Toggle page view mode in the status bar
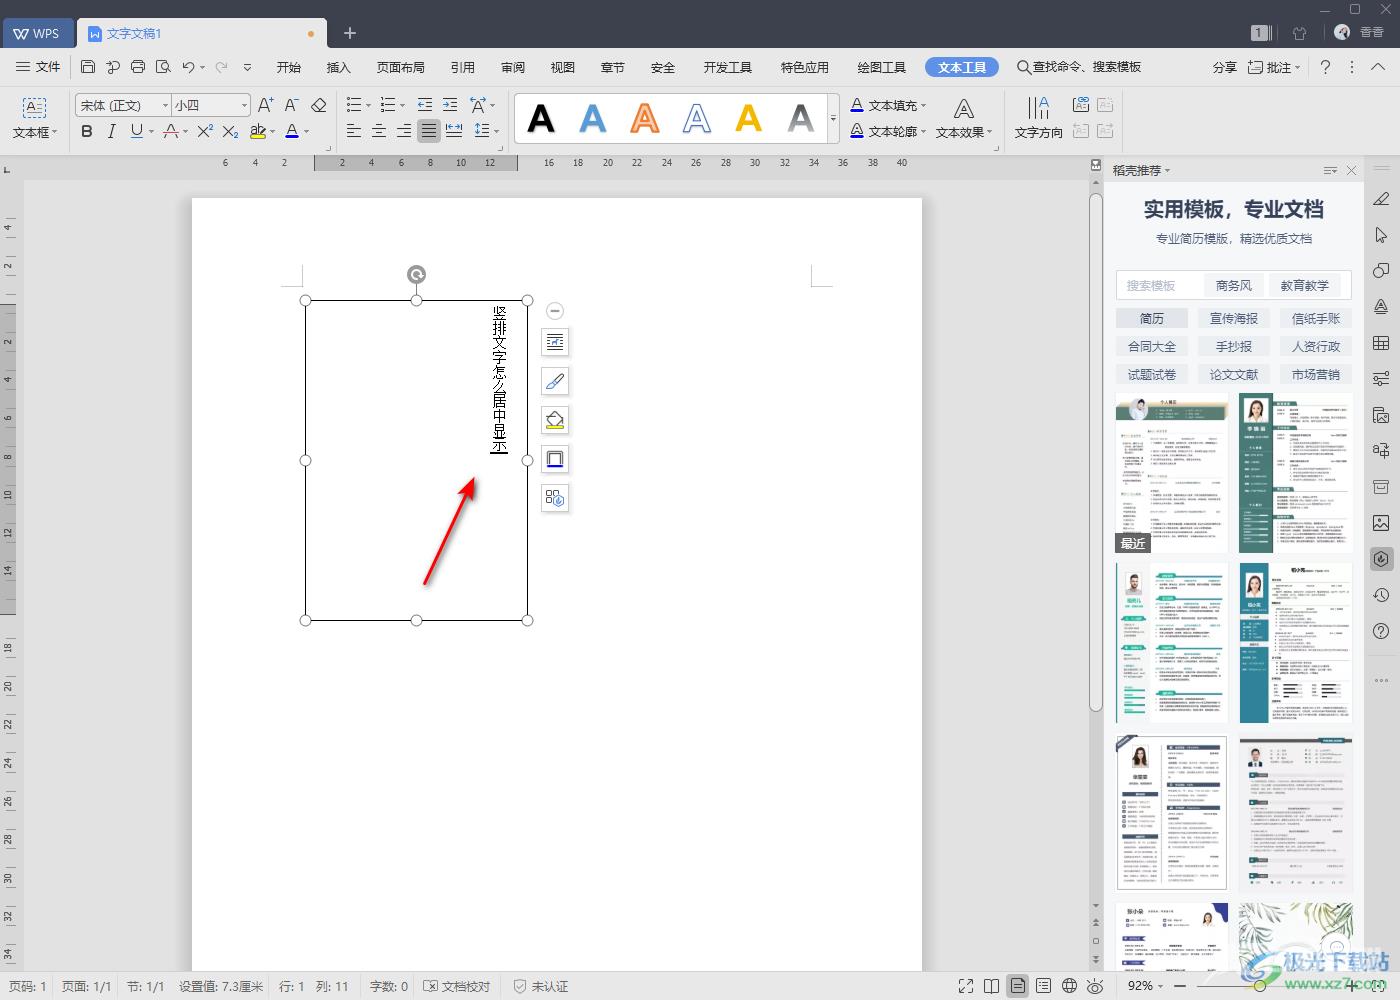 1017,986
